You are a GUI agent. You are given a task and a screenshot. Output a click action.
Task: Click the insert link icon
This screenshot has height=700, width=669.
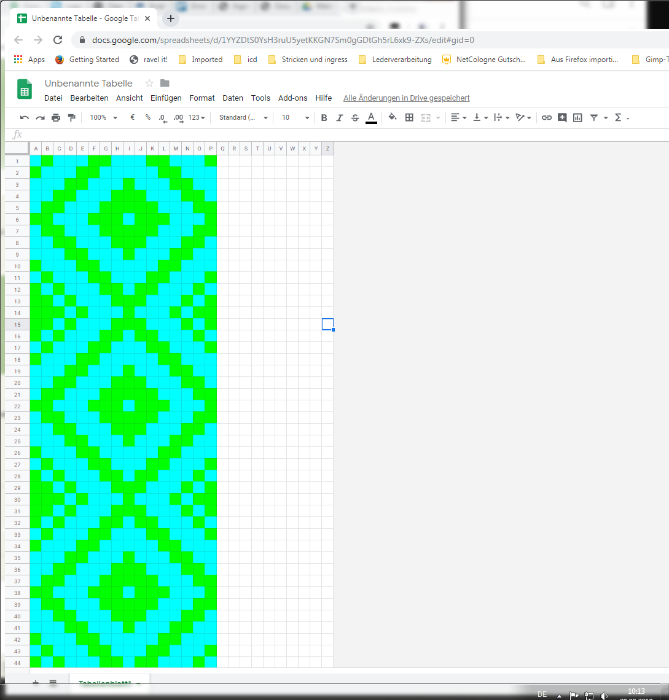(546, 118)
